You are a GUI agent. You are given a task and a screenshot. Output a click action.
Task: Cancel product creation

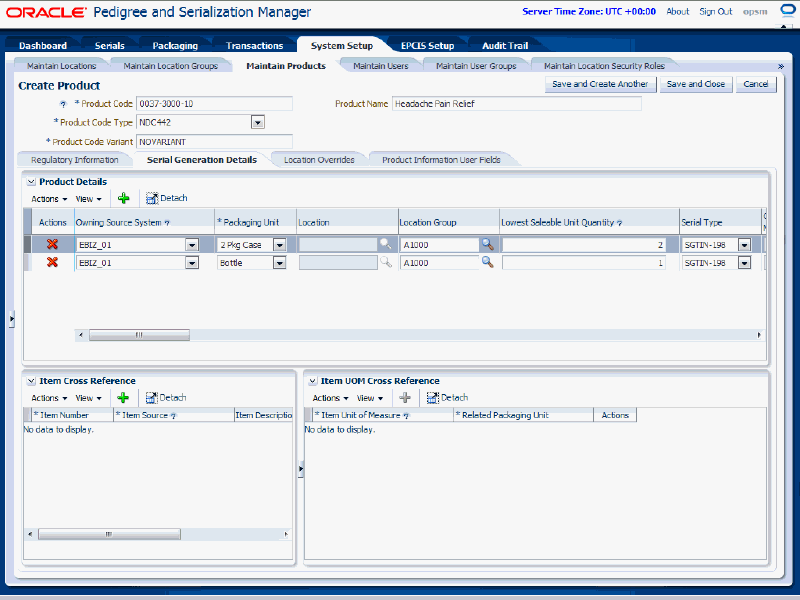pyautogui.click(x=756, y=84)
